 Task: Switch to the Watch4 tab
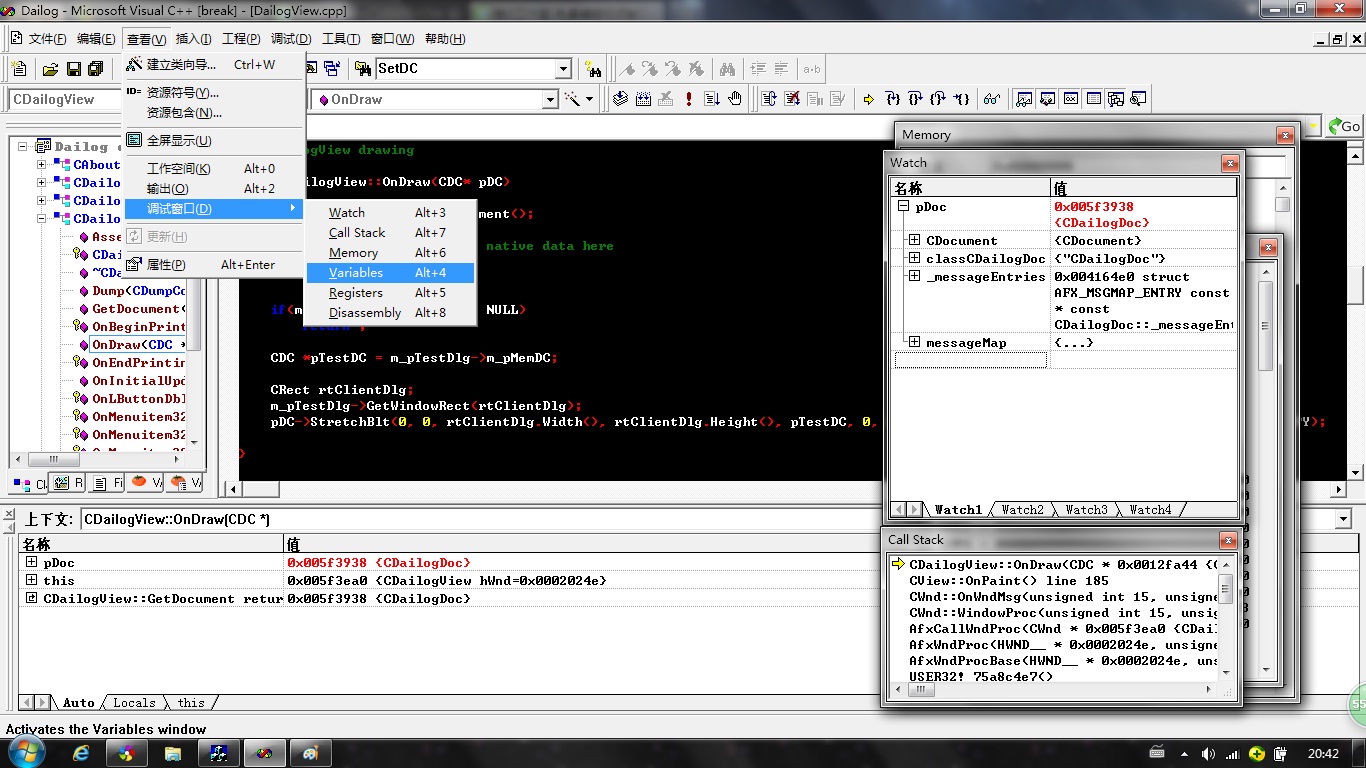pyautogui.click(x=1150, y=509)
